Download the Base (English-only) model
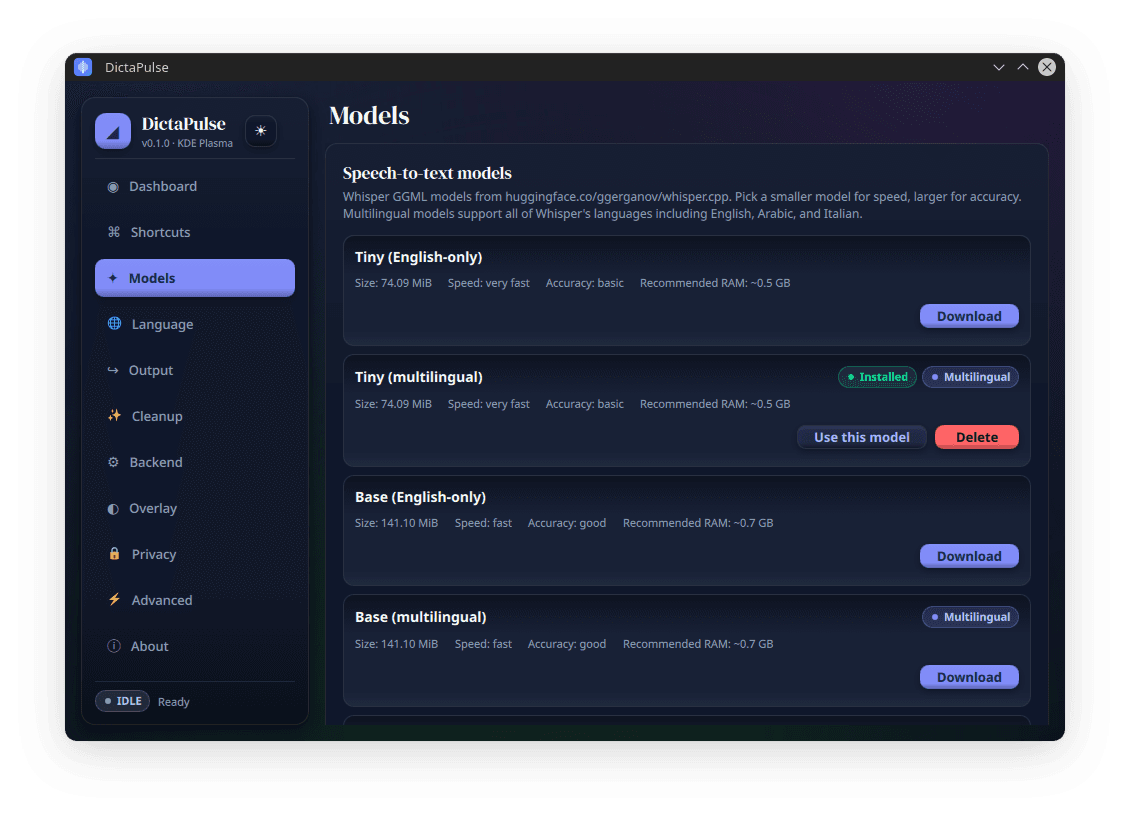 pos(969,556)
